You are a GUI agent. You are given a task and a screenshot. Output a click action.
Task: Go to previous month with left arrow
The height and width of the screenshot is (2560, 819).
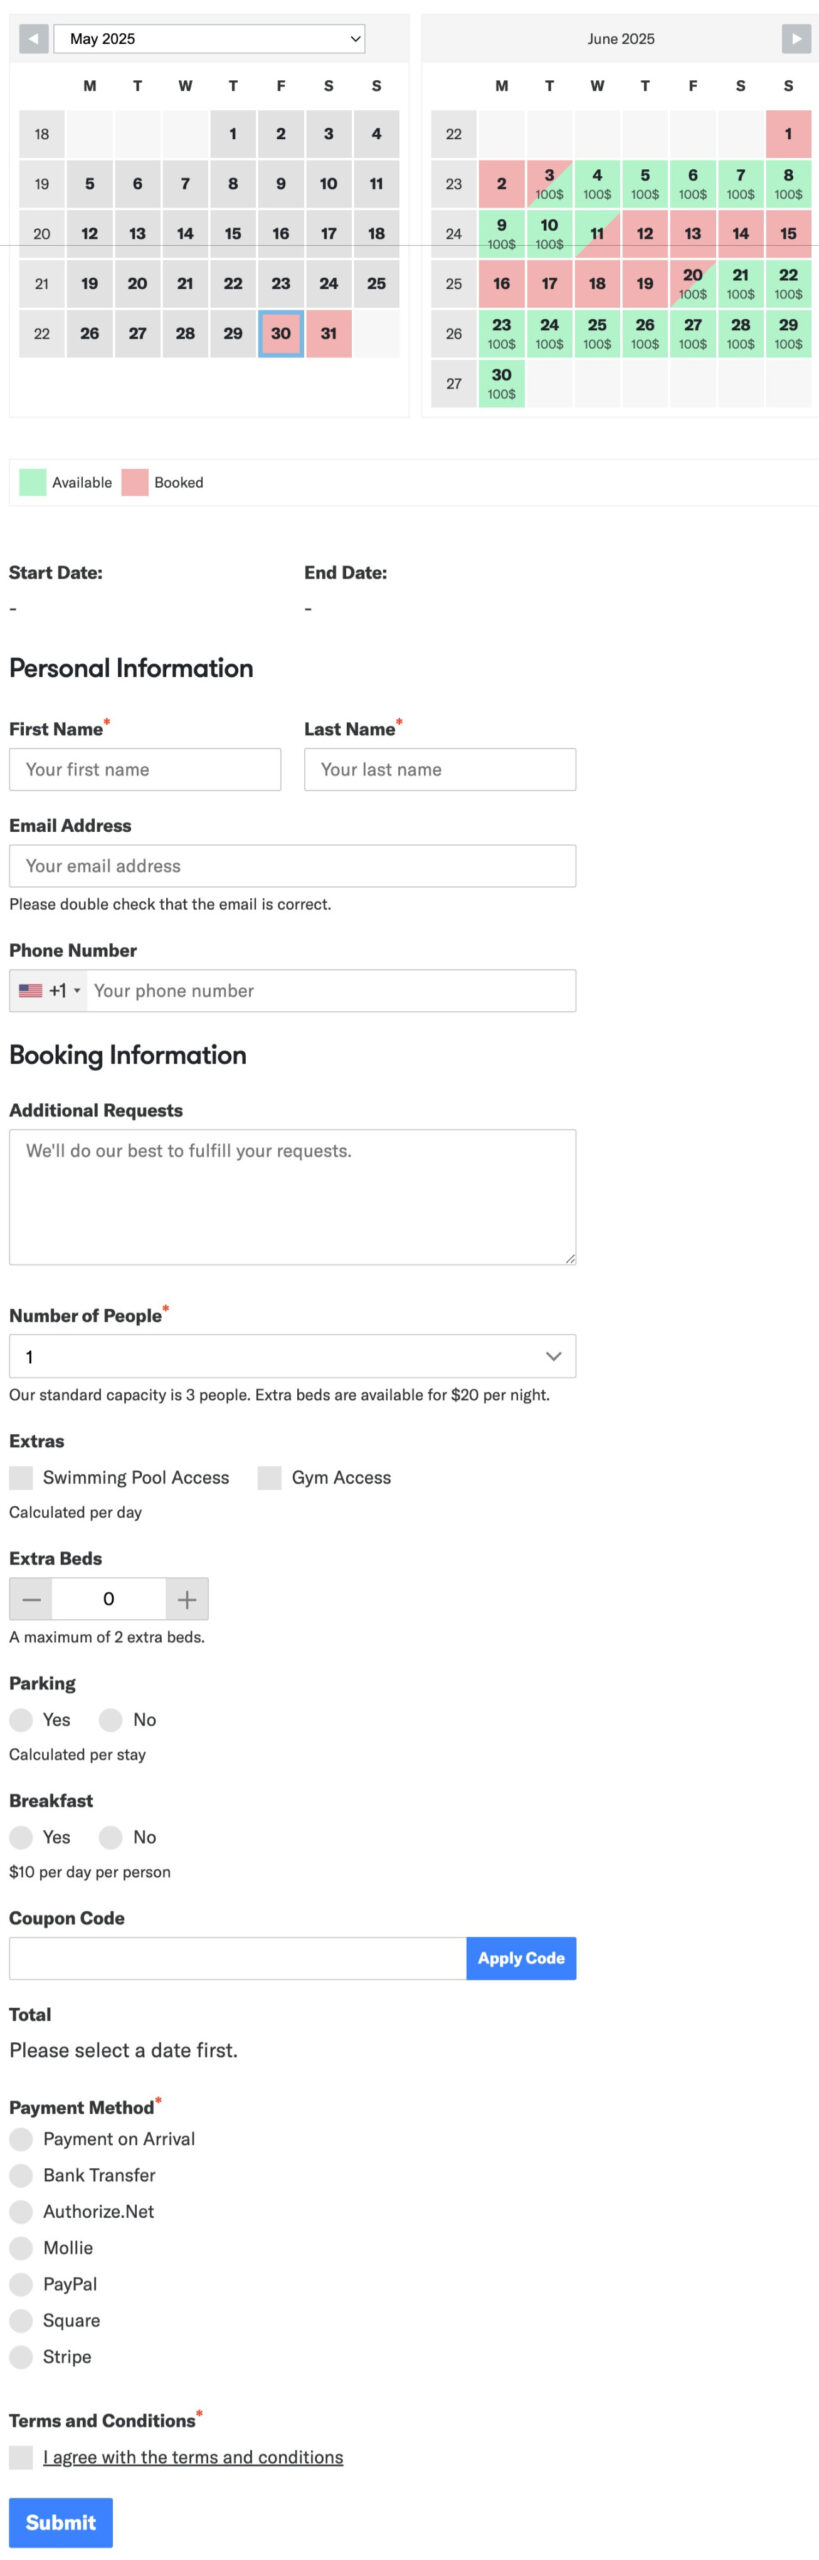point(34,39)
